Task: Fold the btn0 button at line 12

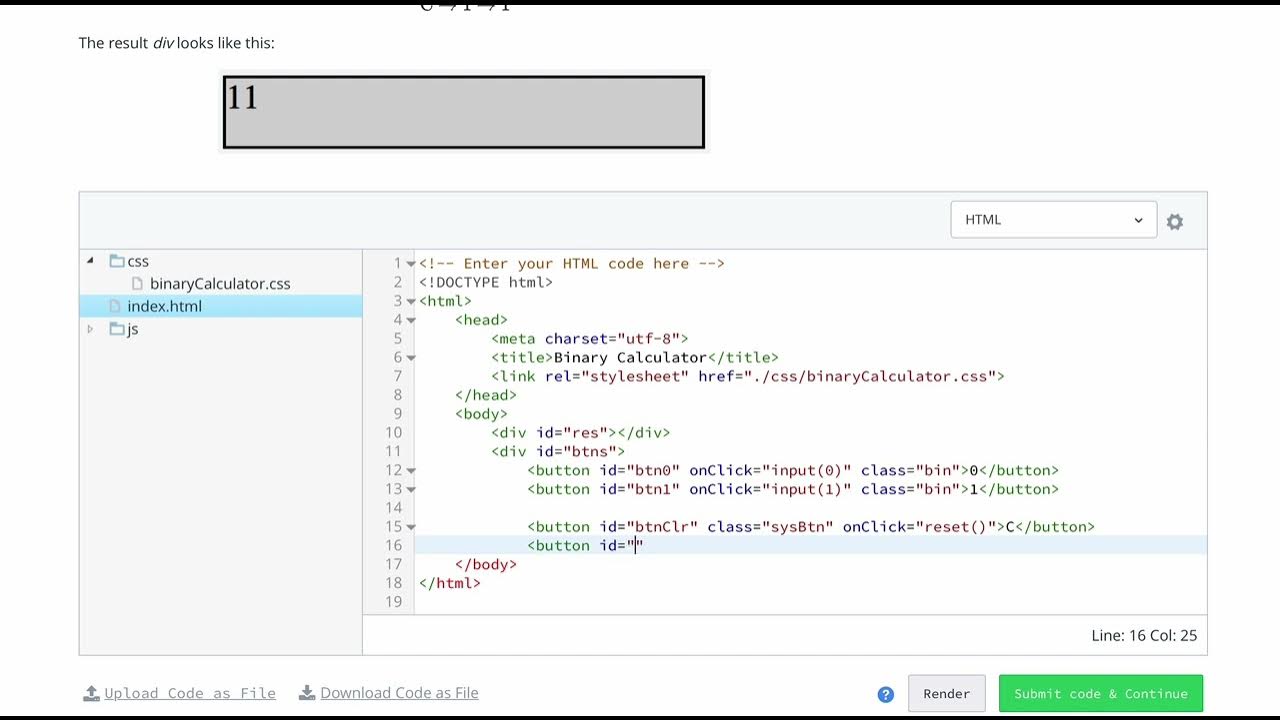Action: [x=411, y=470]
